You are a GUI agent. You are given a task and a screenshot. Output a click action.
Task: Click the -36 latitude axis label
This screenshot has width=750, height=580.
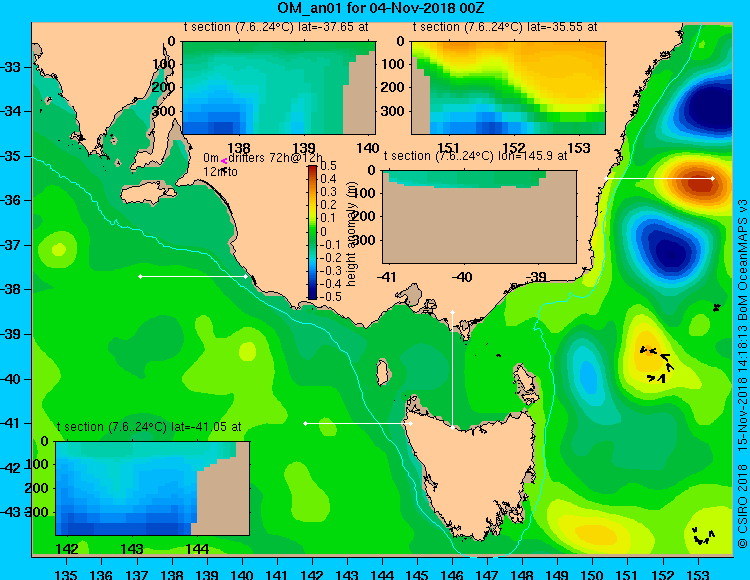[11, 200]
